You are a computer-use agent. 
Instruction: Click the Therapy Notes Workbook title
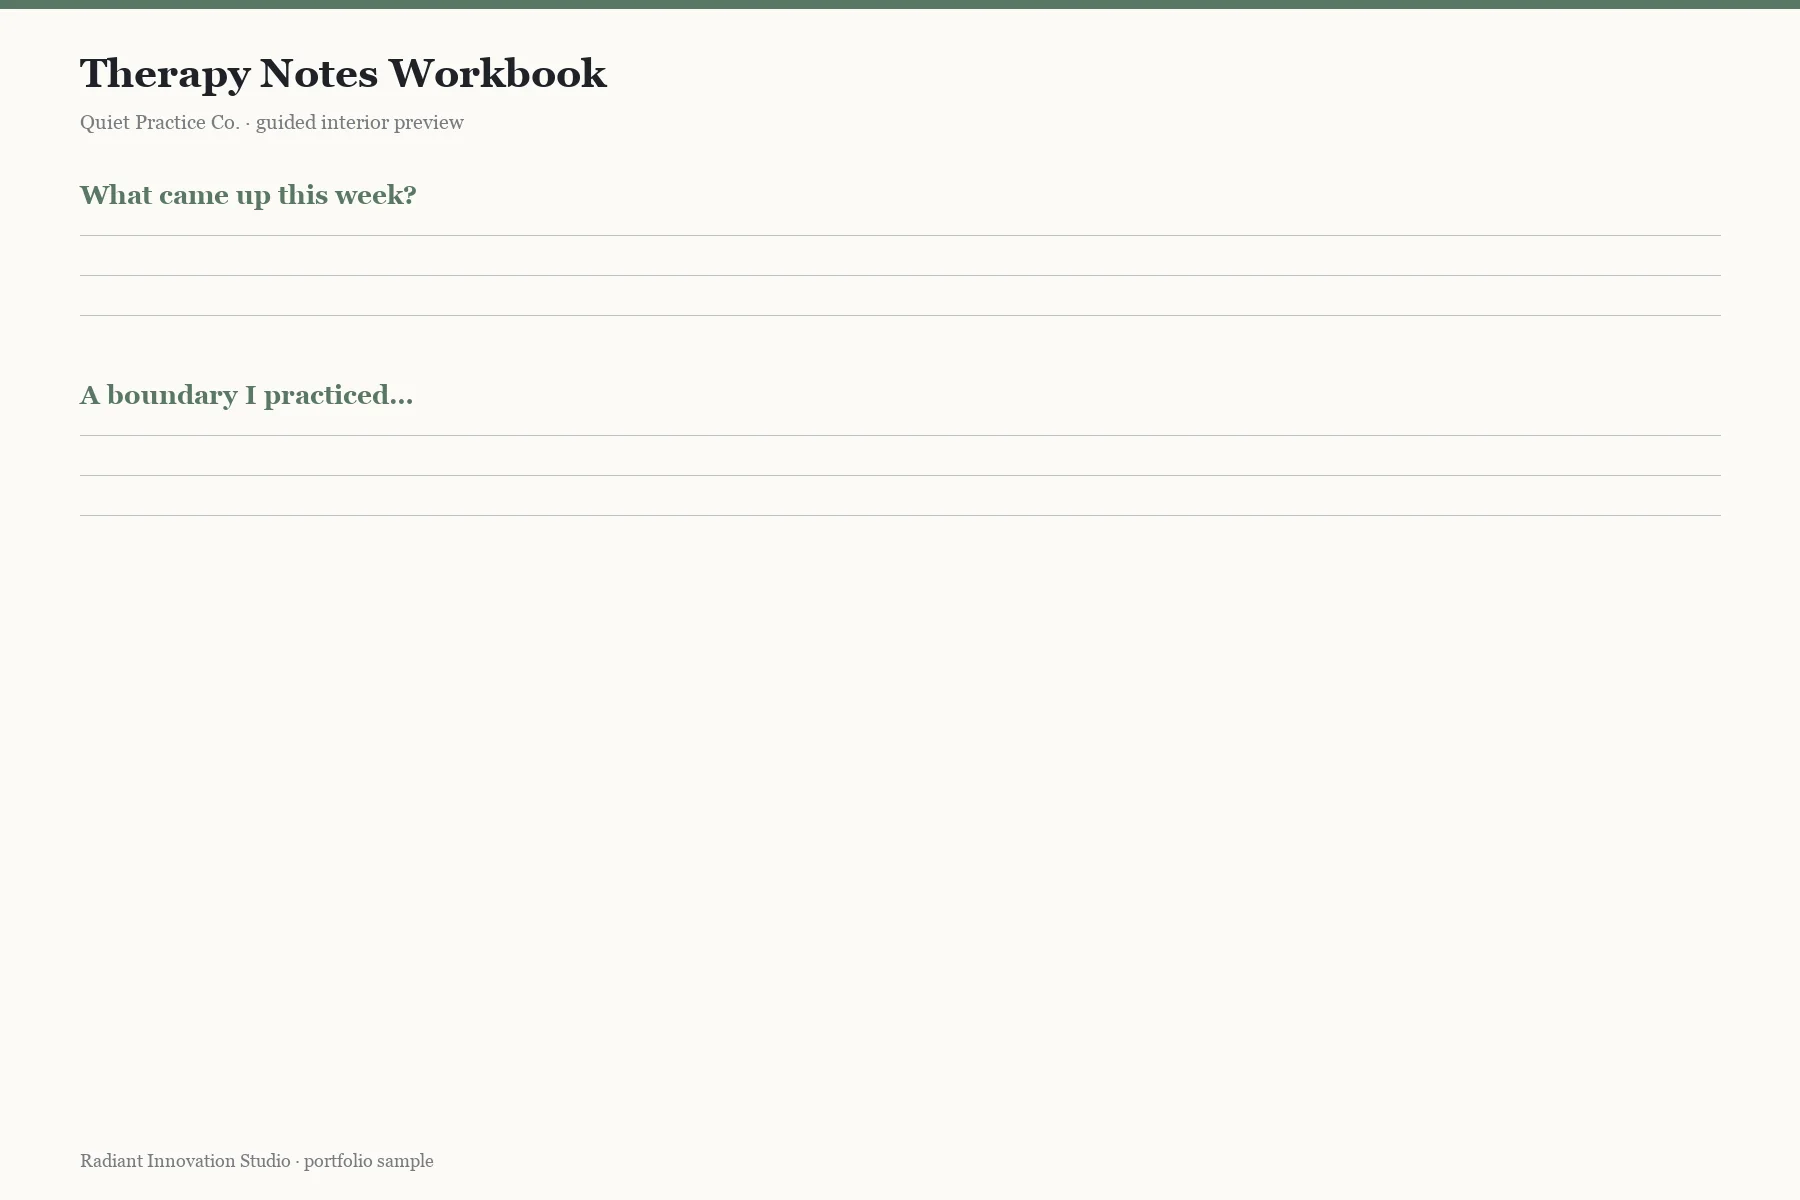[x=343, y=74]
